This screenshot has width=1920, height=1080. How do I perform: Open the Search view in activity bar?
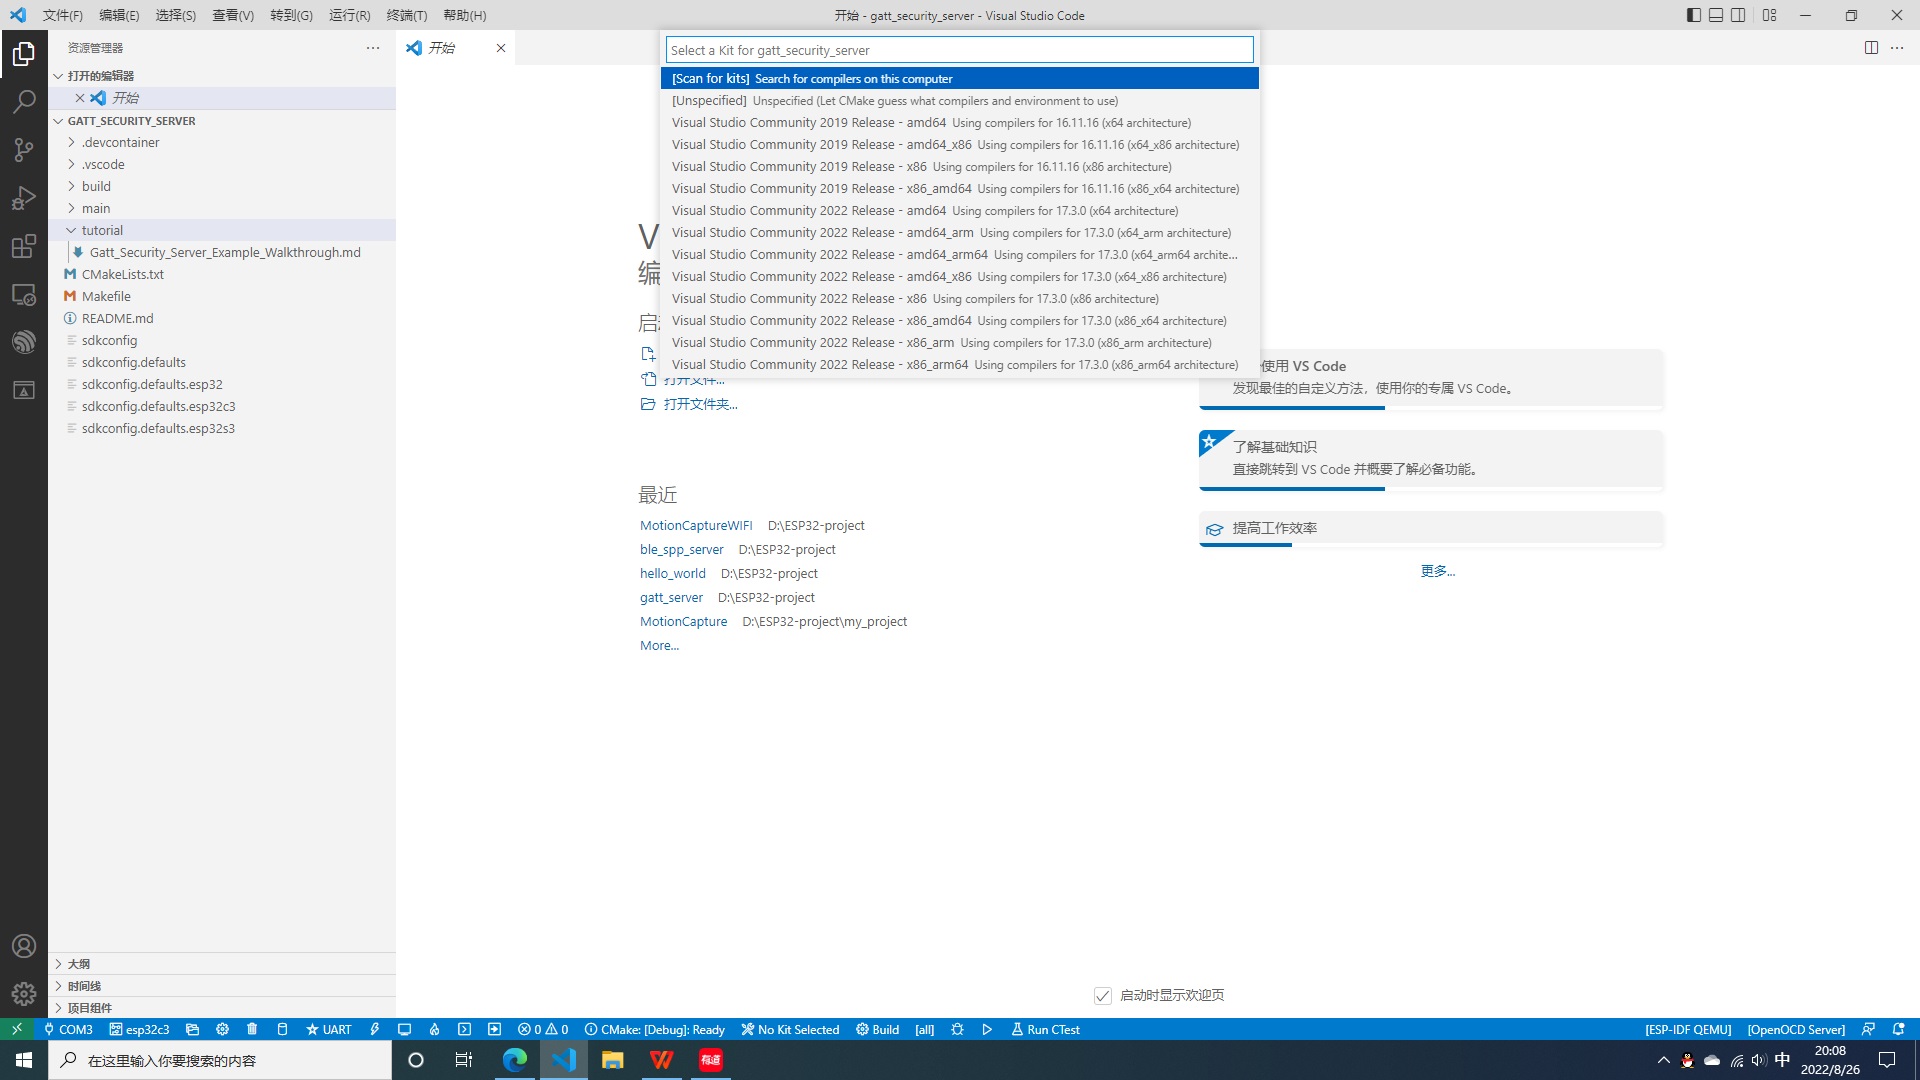(x=24, y=101)
